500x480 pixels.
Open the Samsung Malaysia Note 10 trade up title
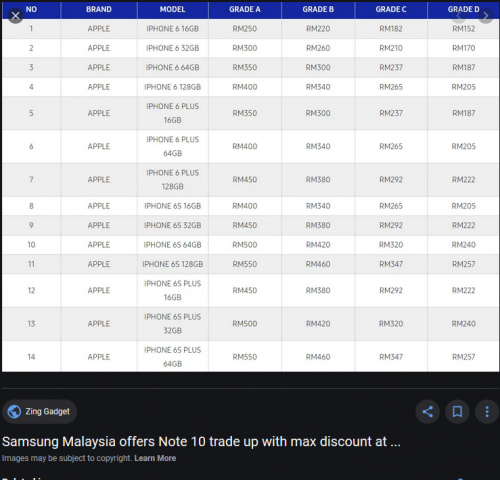coord(201,442)
